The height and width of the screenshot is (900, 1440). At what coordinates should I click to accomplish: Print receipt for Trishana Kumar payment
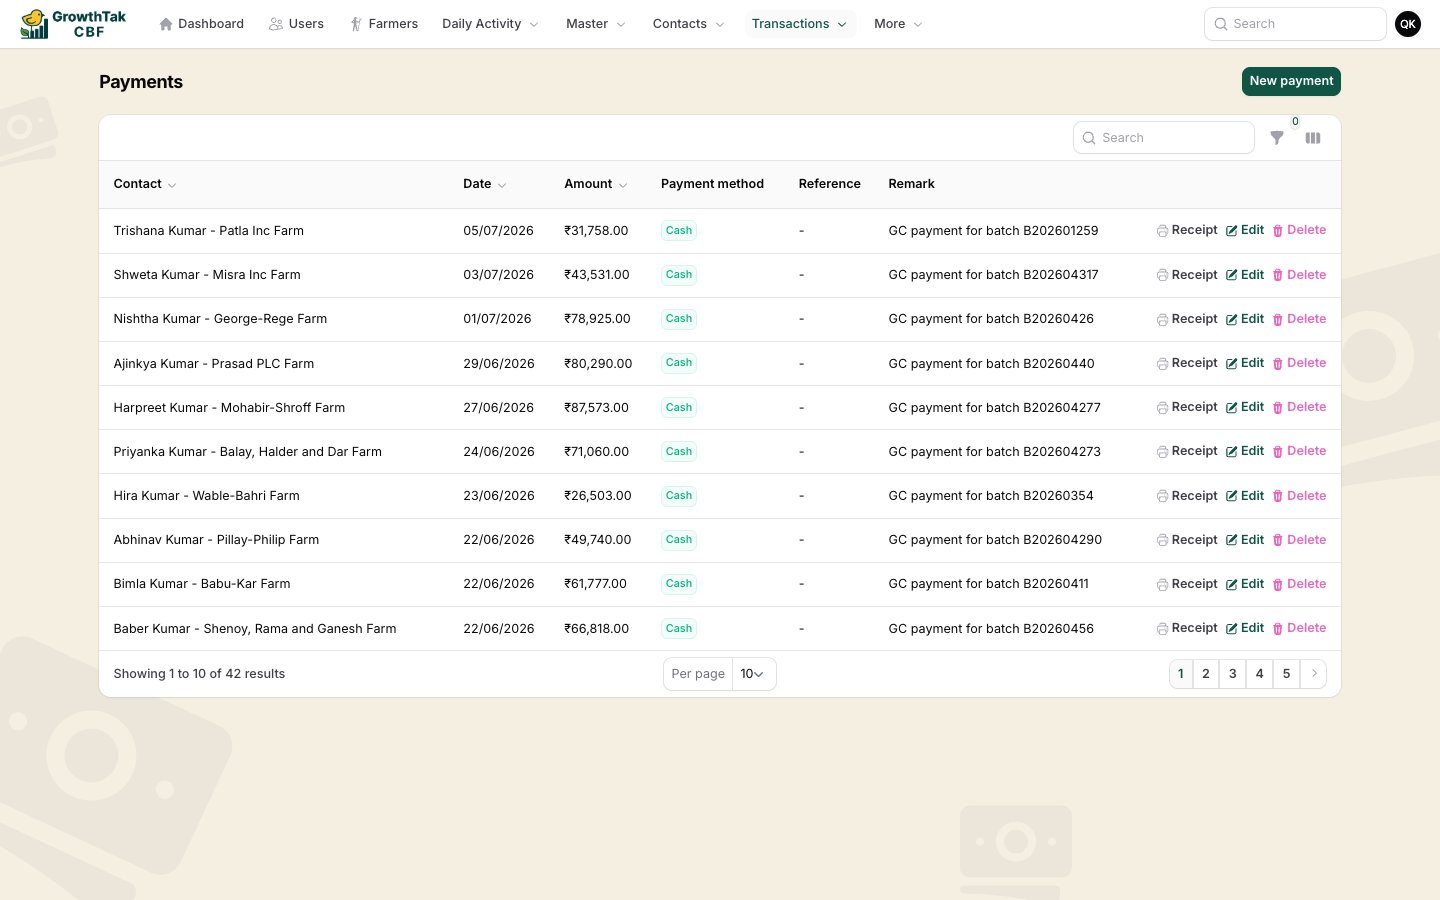(1187, 230)
